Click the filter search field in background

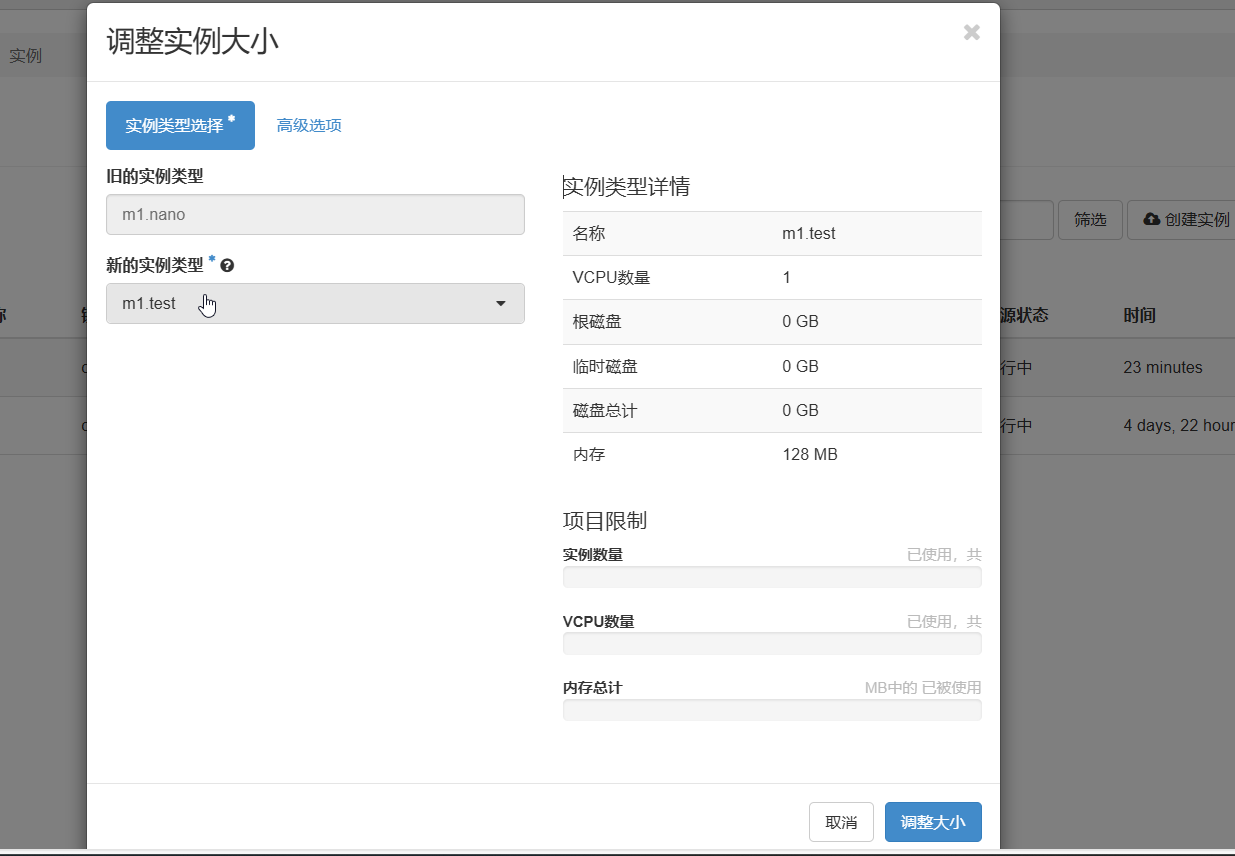[x=1027, y=220]
